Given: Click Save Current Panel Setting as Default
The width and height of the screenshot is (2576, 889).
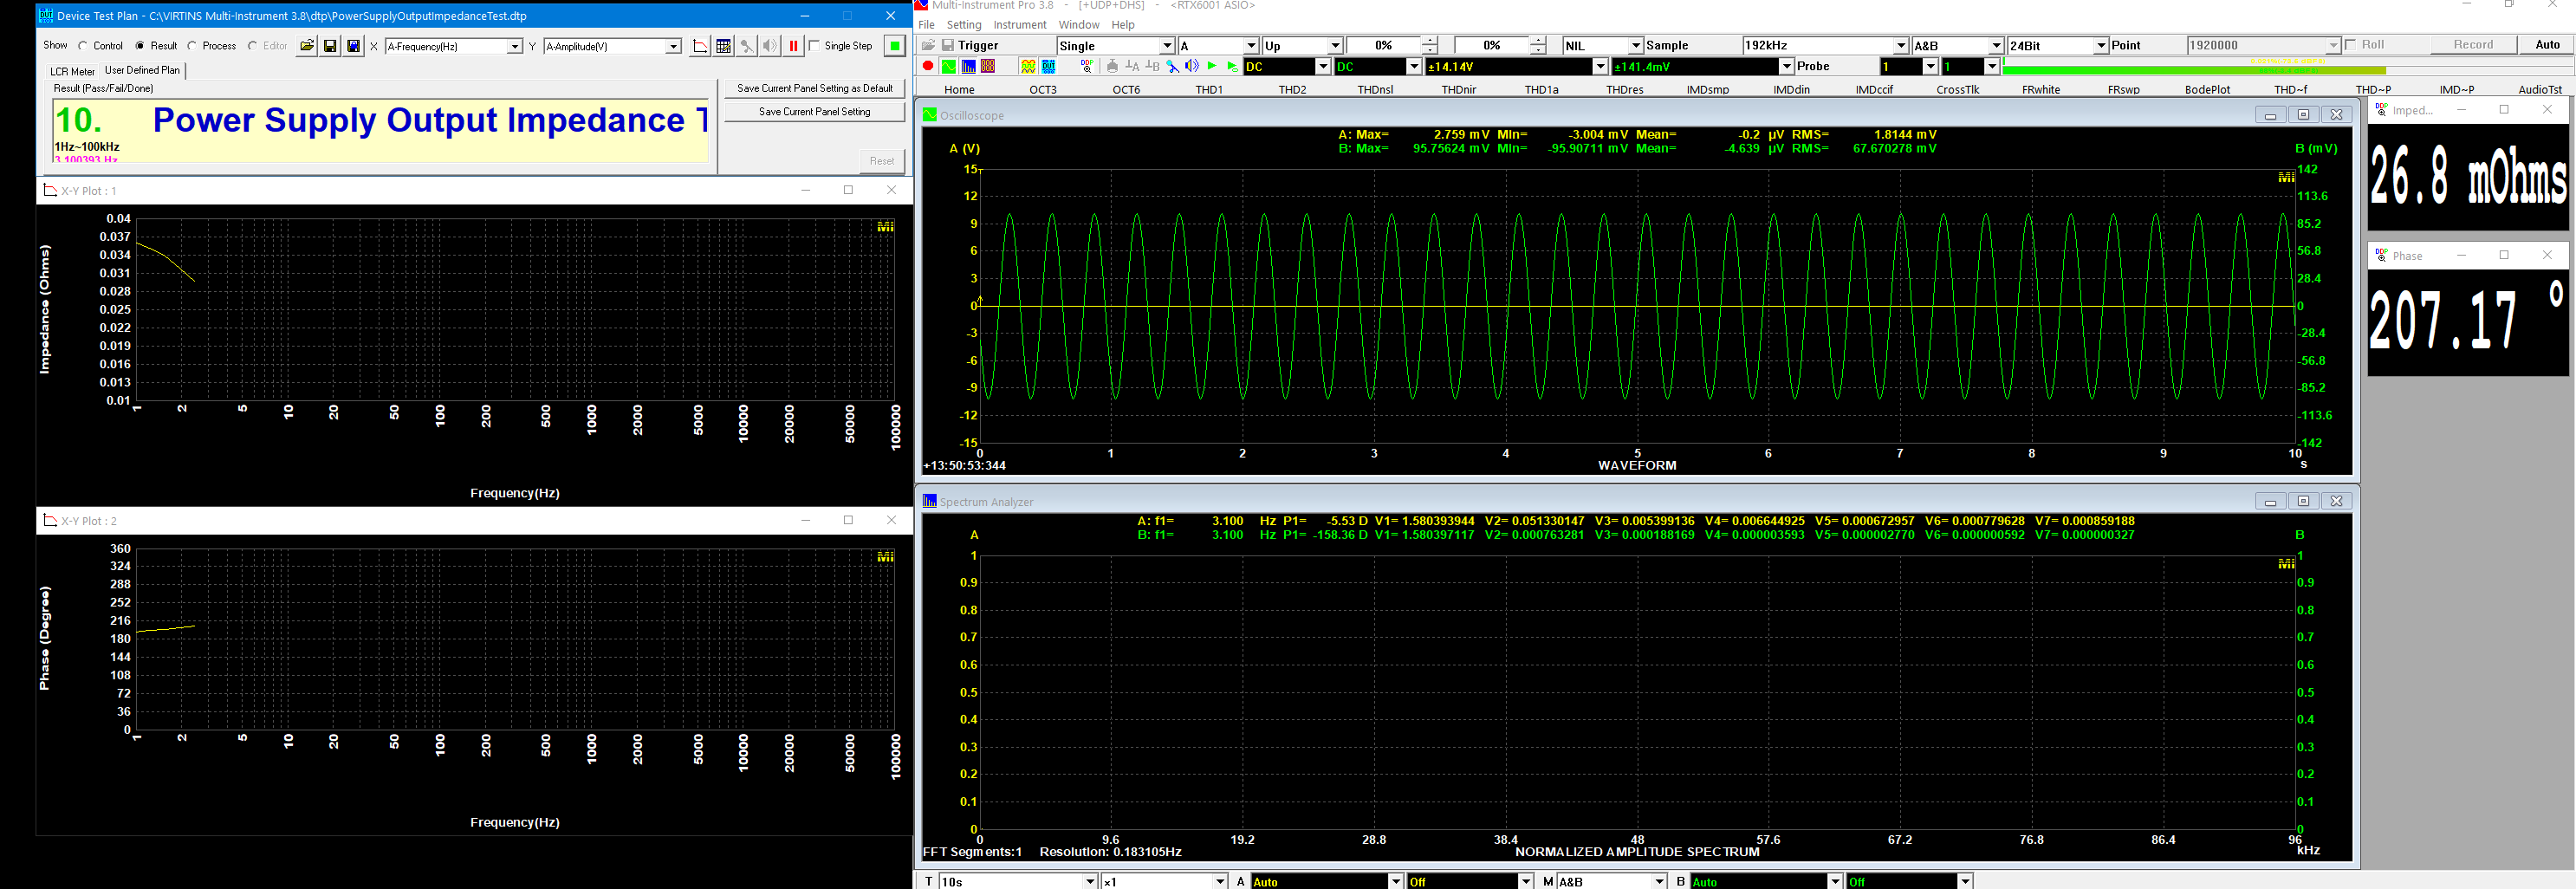Looking at the screenshot, I should 814,88.
